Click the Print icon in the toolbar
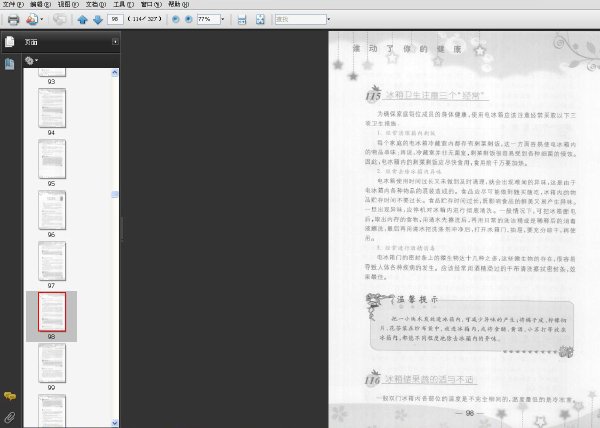 tap(13, 20)
